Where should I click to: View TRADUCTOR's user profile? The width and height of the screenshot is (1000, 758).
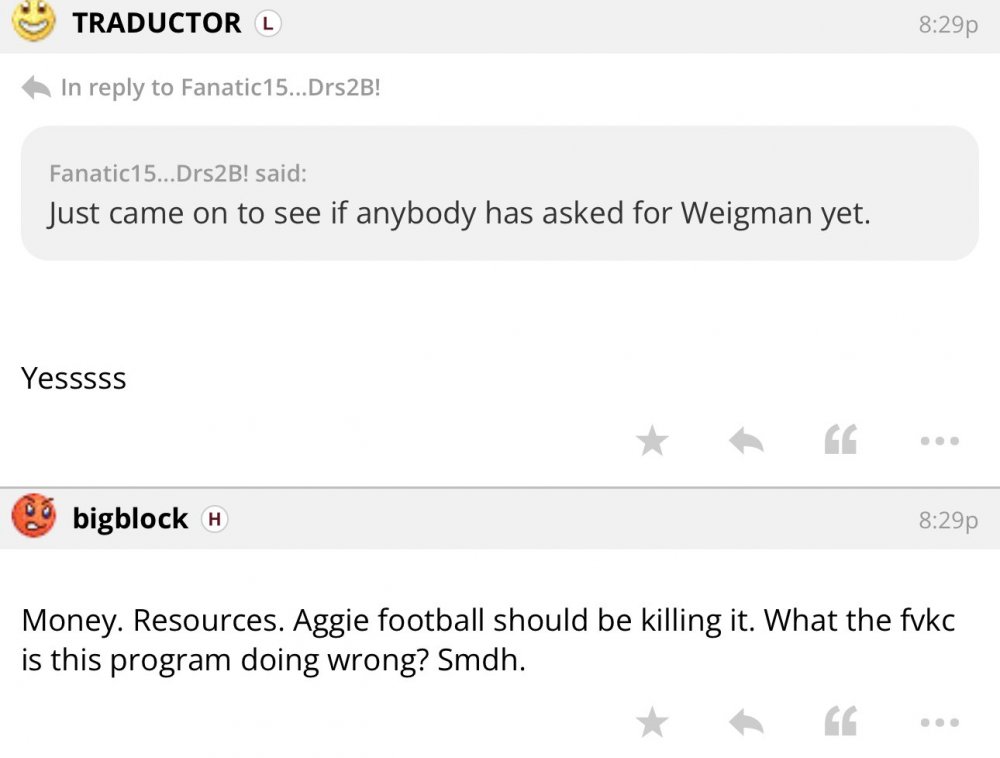tap(157, 22)
